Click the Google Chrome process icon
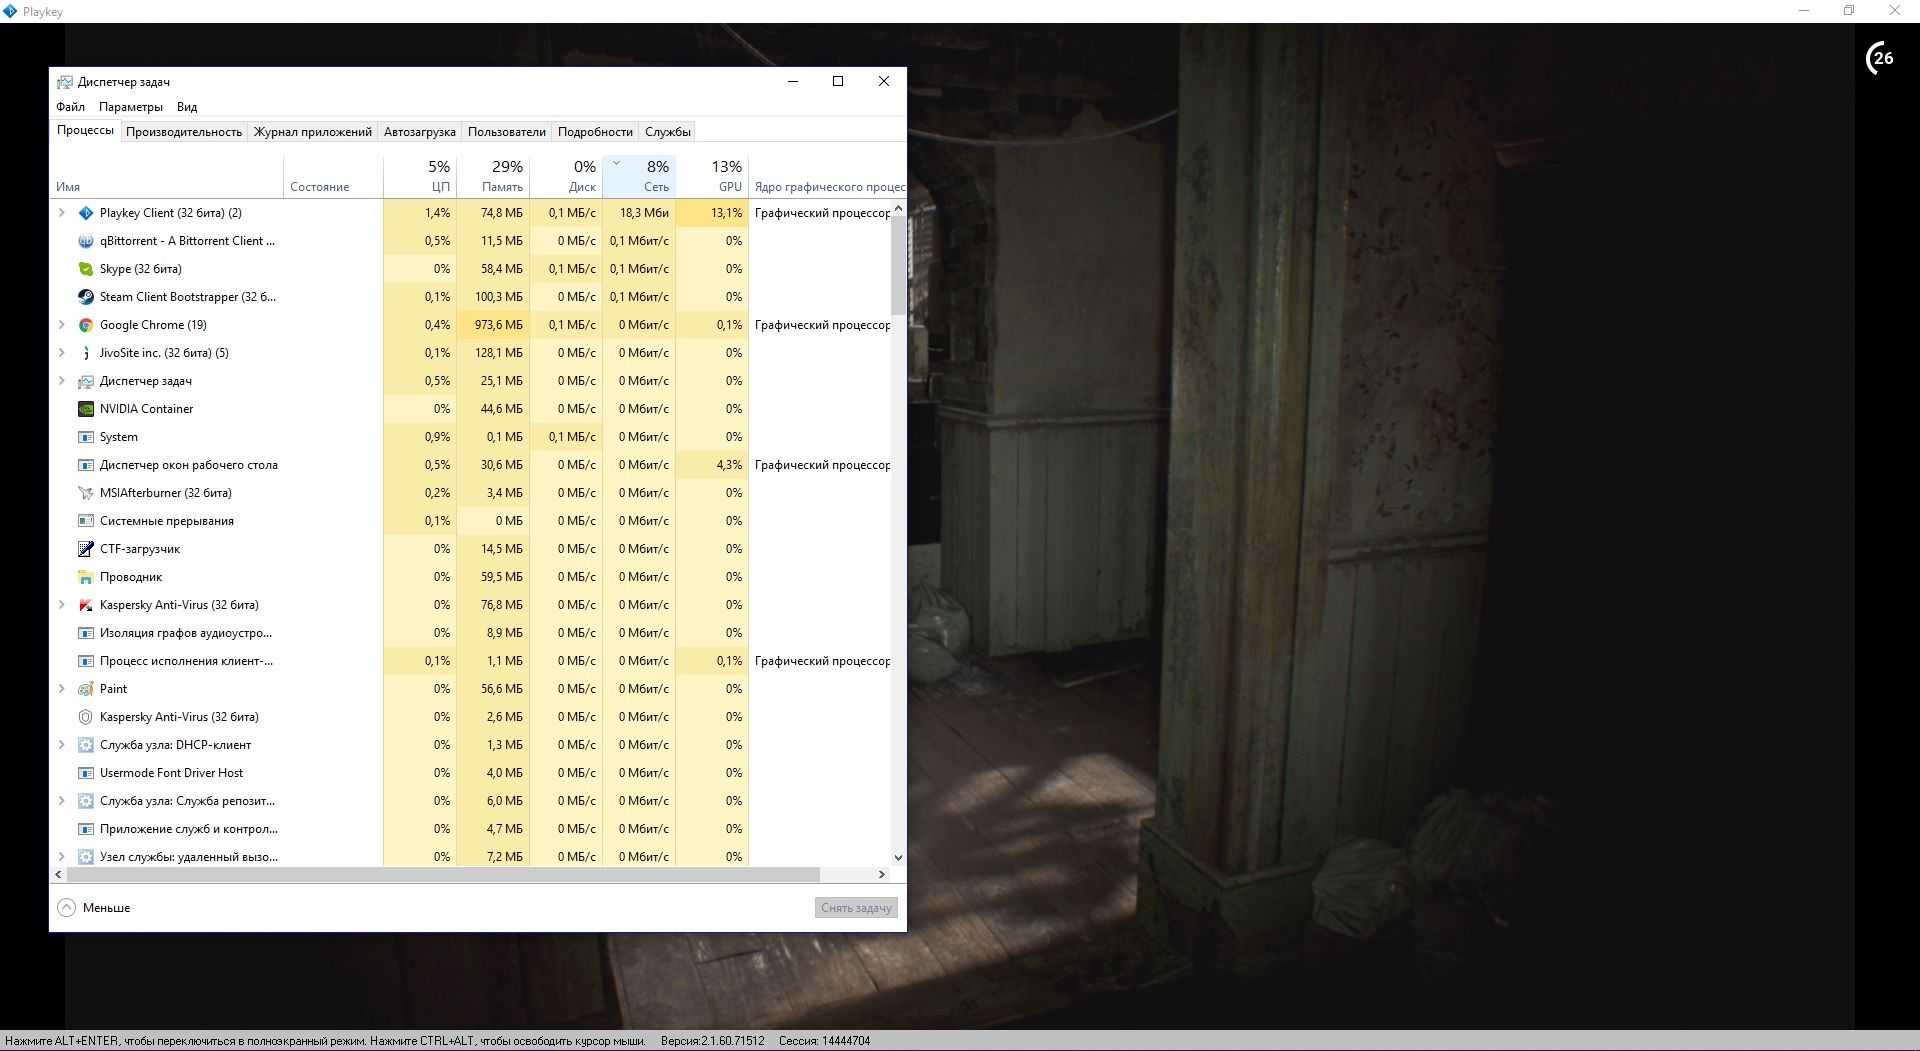This screenshot has height=1051, width=1920. pyautogui.click(x=86, y=325)
